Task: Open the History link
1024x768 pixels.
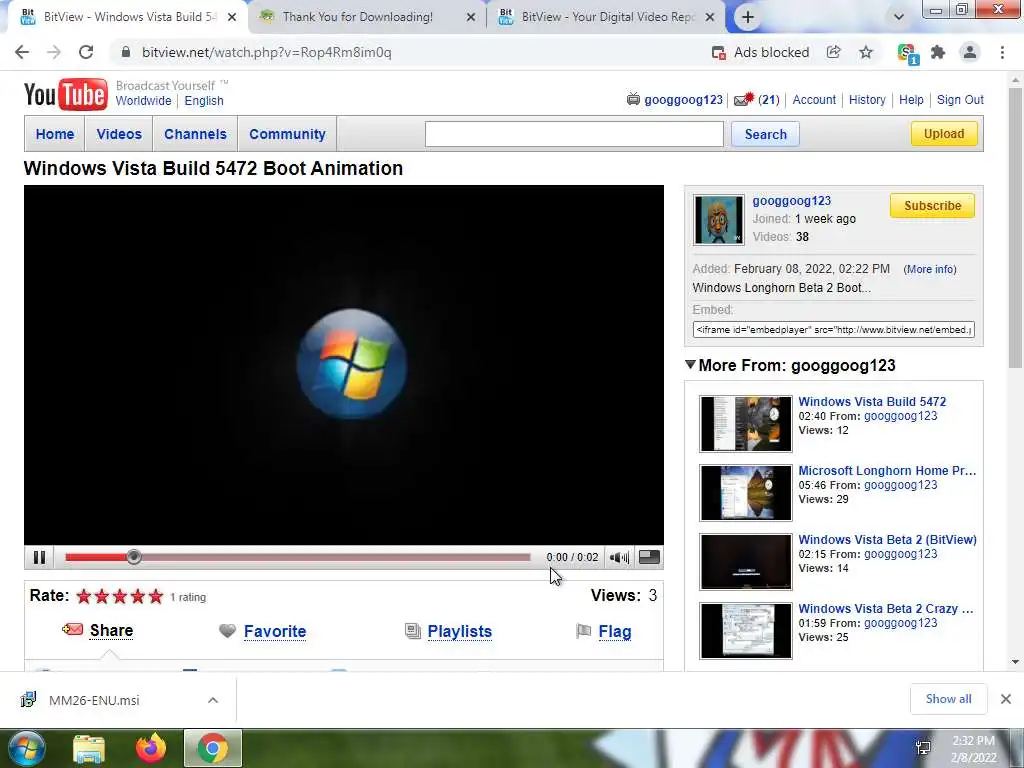Action: point(867,100)
